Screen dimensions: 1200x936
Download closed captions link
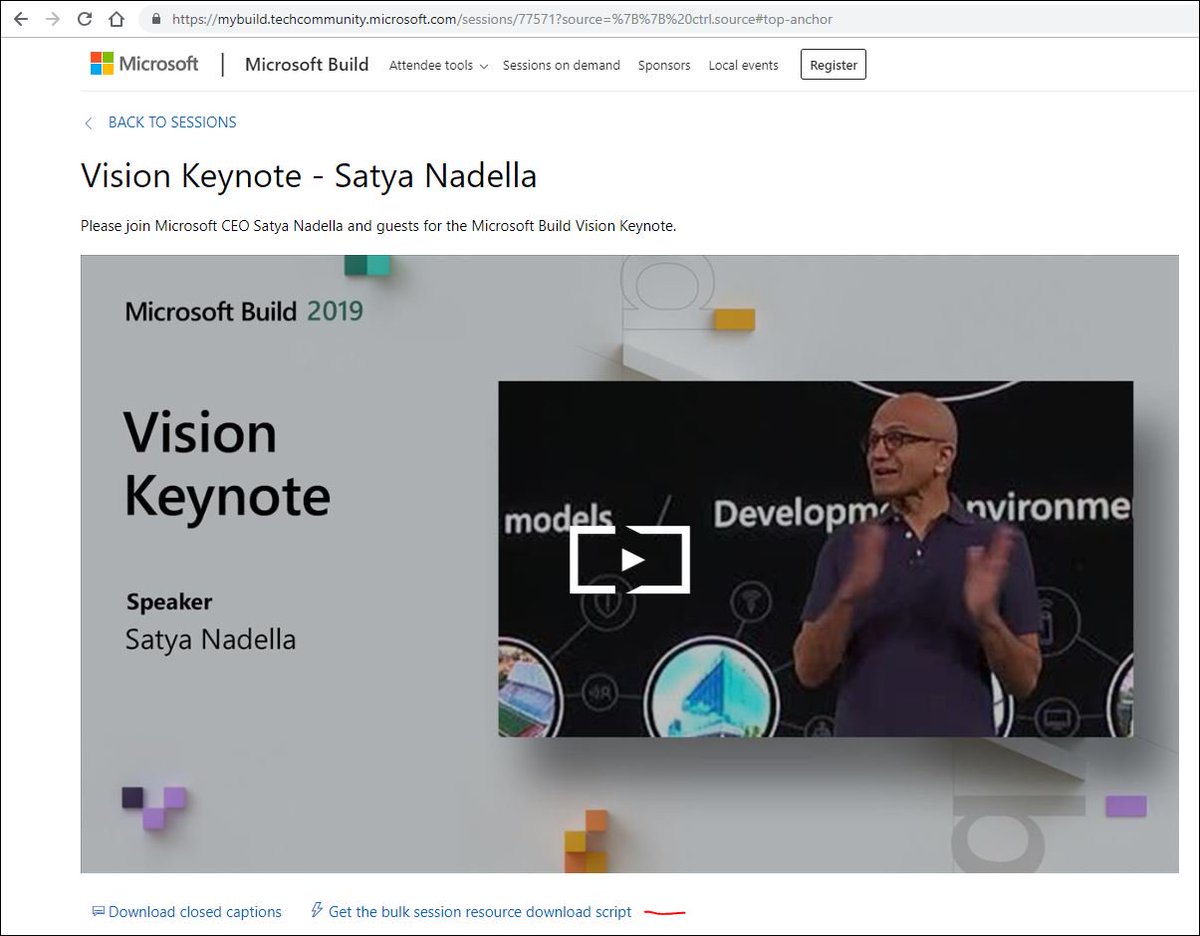pyautogui.click(x=195, y=912)
